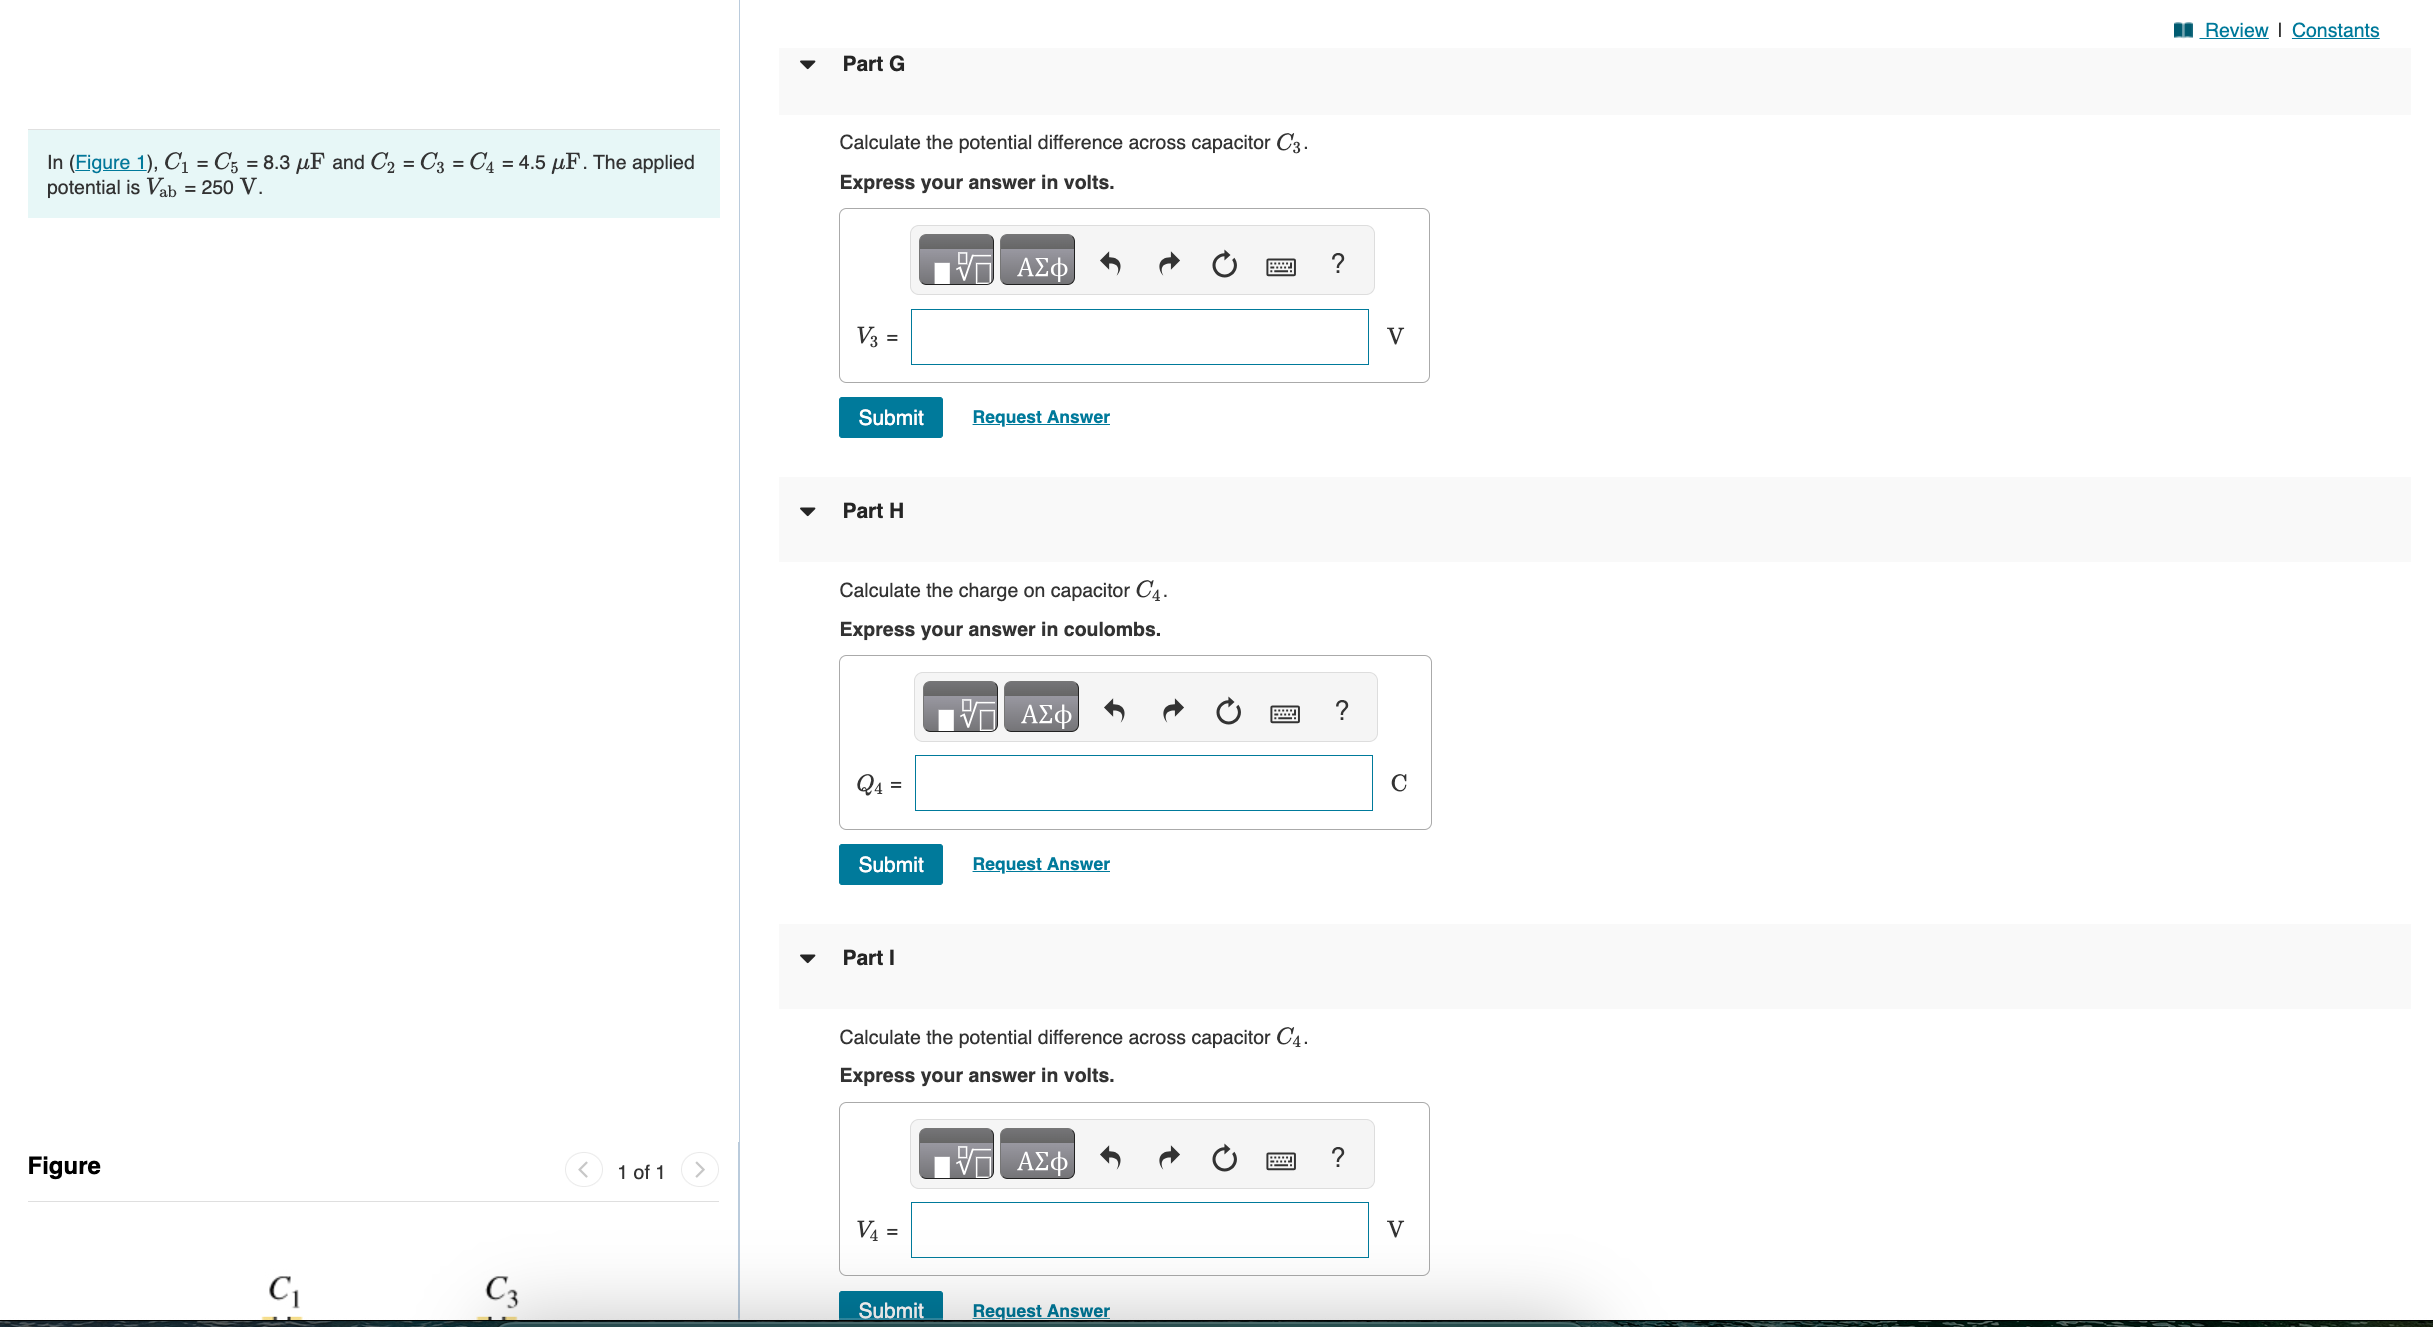This screenshot has width=2433, height=1327.
Task: Open Greek symbols palette in Part G
Action: coord(1038,261)
